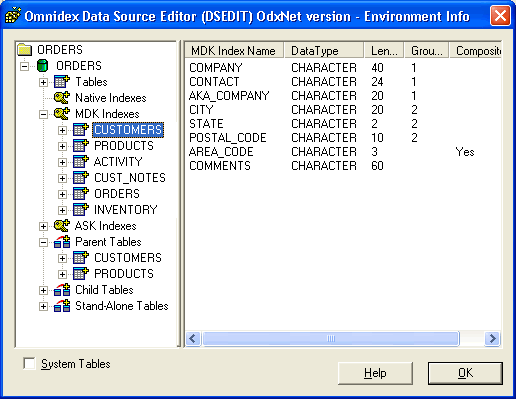
Task: Collapse the MDK Indexes node
Action: point(43,114)
